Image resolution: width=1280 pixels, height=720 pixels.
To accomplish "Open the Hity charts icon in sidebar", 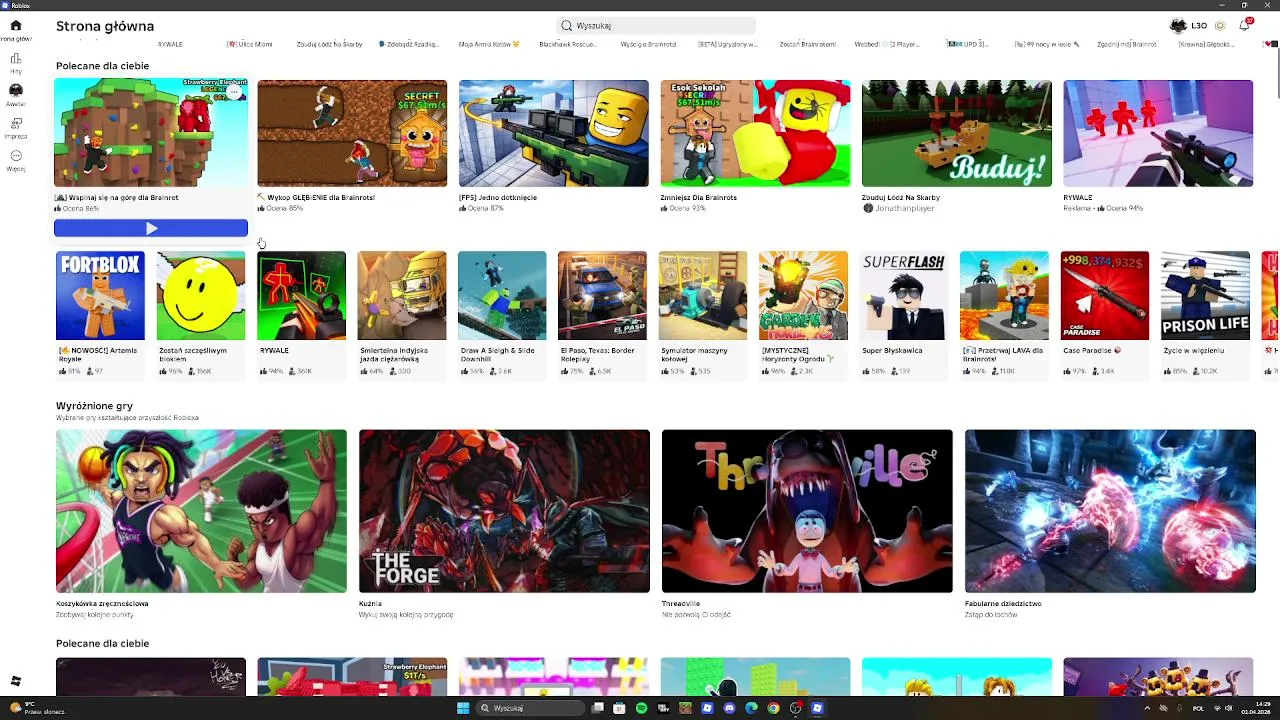I will 16,59.
